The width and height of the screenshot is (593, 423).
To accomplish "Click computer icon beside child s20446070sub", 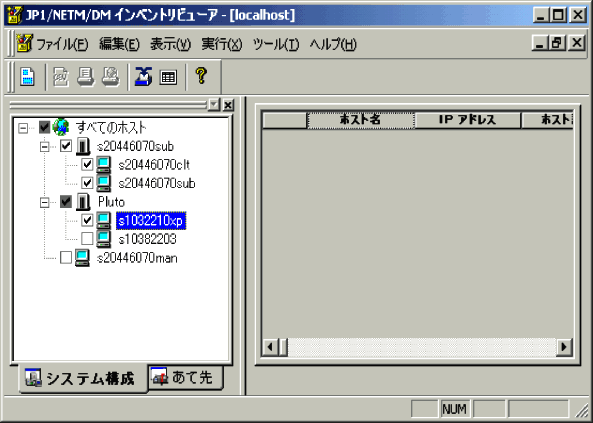I will [x=103, y=183].
